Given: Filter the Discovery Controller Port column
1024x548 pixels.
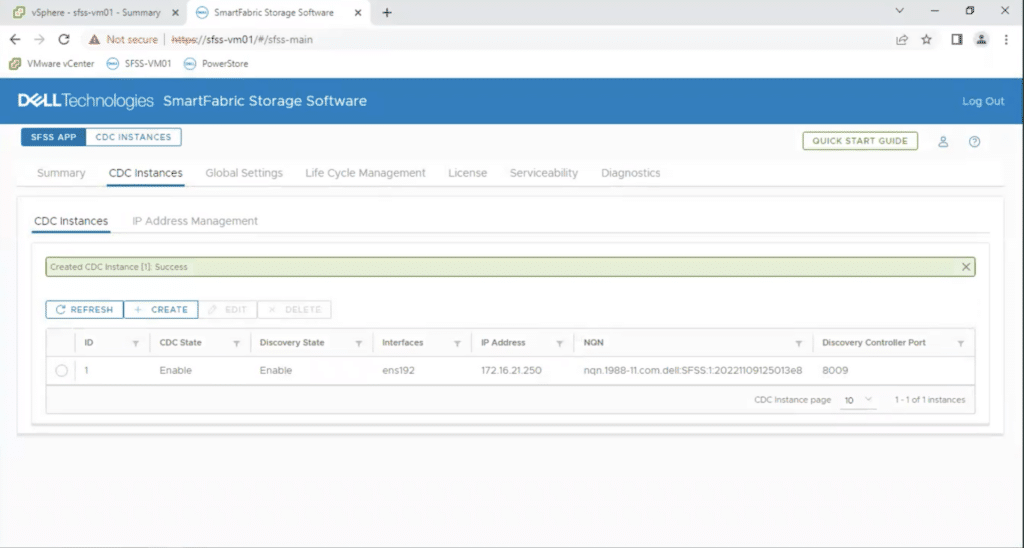Looking at the screenshot, I should tap(961, 344).
